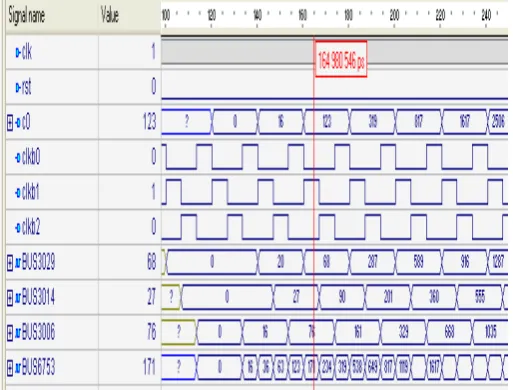The width and height of the screenshot is (513, 390).
Task: Select the clkb0 signal name
Action: (31, 157)
